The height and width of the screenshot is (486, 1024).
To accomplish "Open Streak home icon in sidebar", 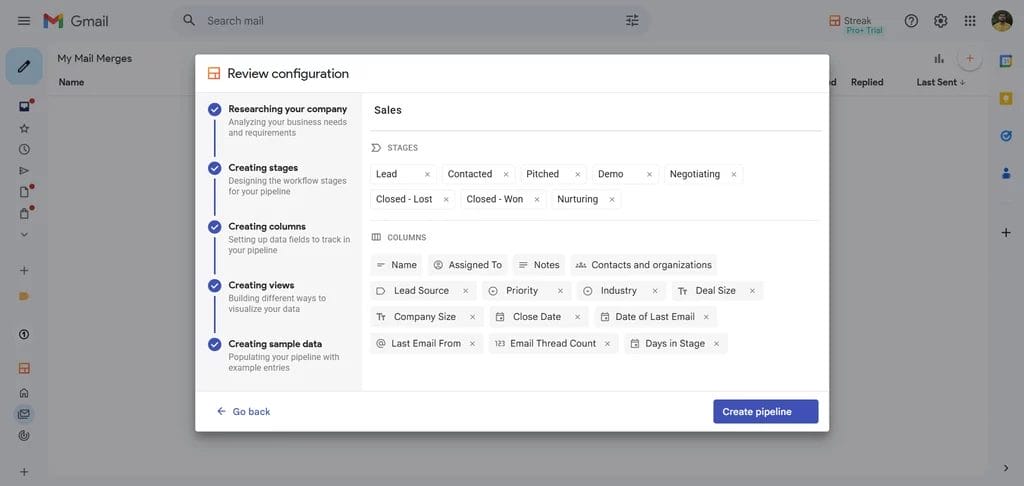I will [x=24, y=393].
